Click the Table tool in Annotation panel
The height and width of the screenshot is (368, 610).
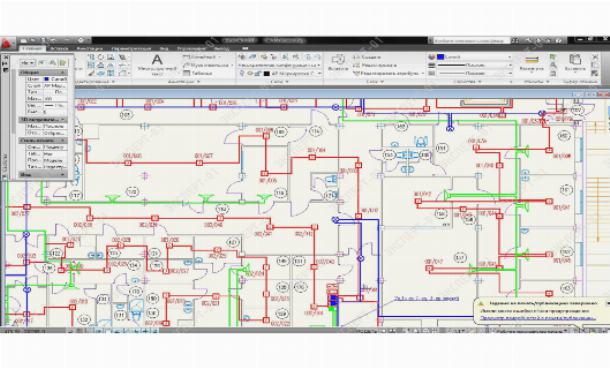[198, 73]
